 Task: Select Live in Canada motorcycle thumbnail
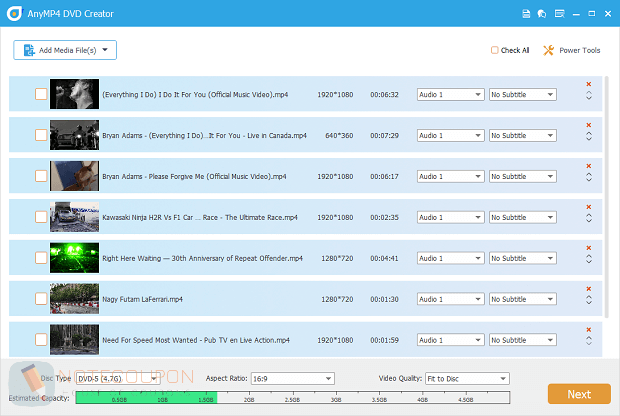74,135
